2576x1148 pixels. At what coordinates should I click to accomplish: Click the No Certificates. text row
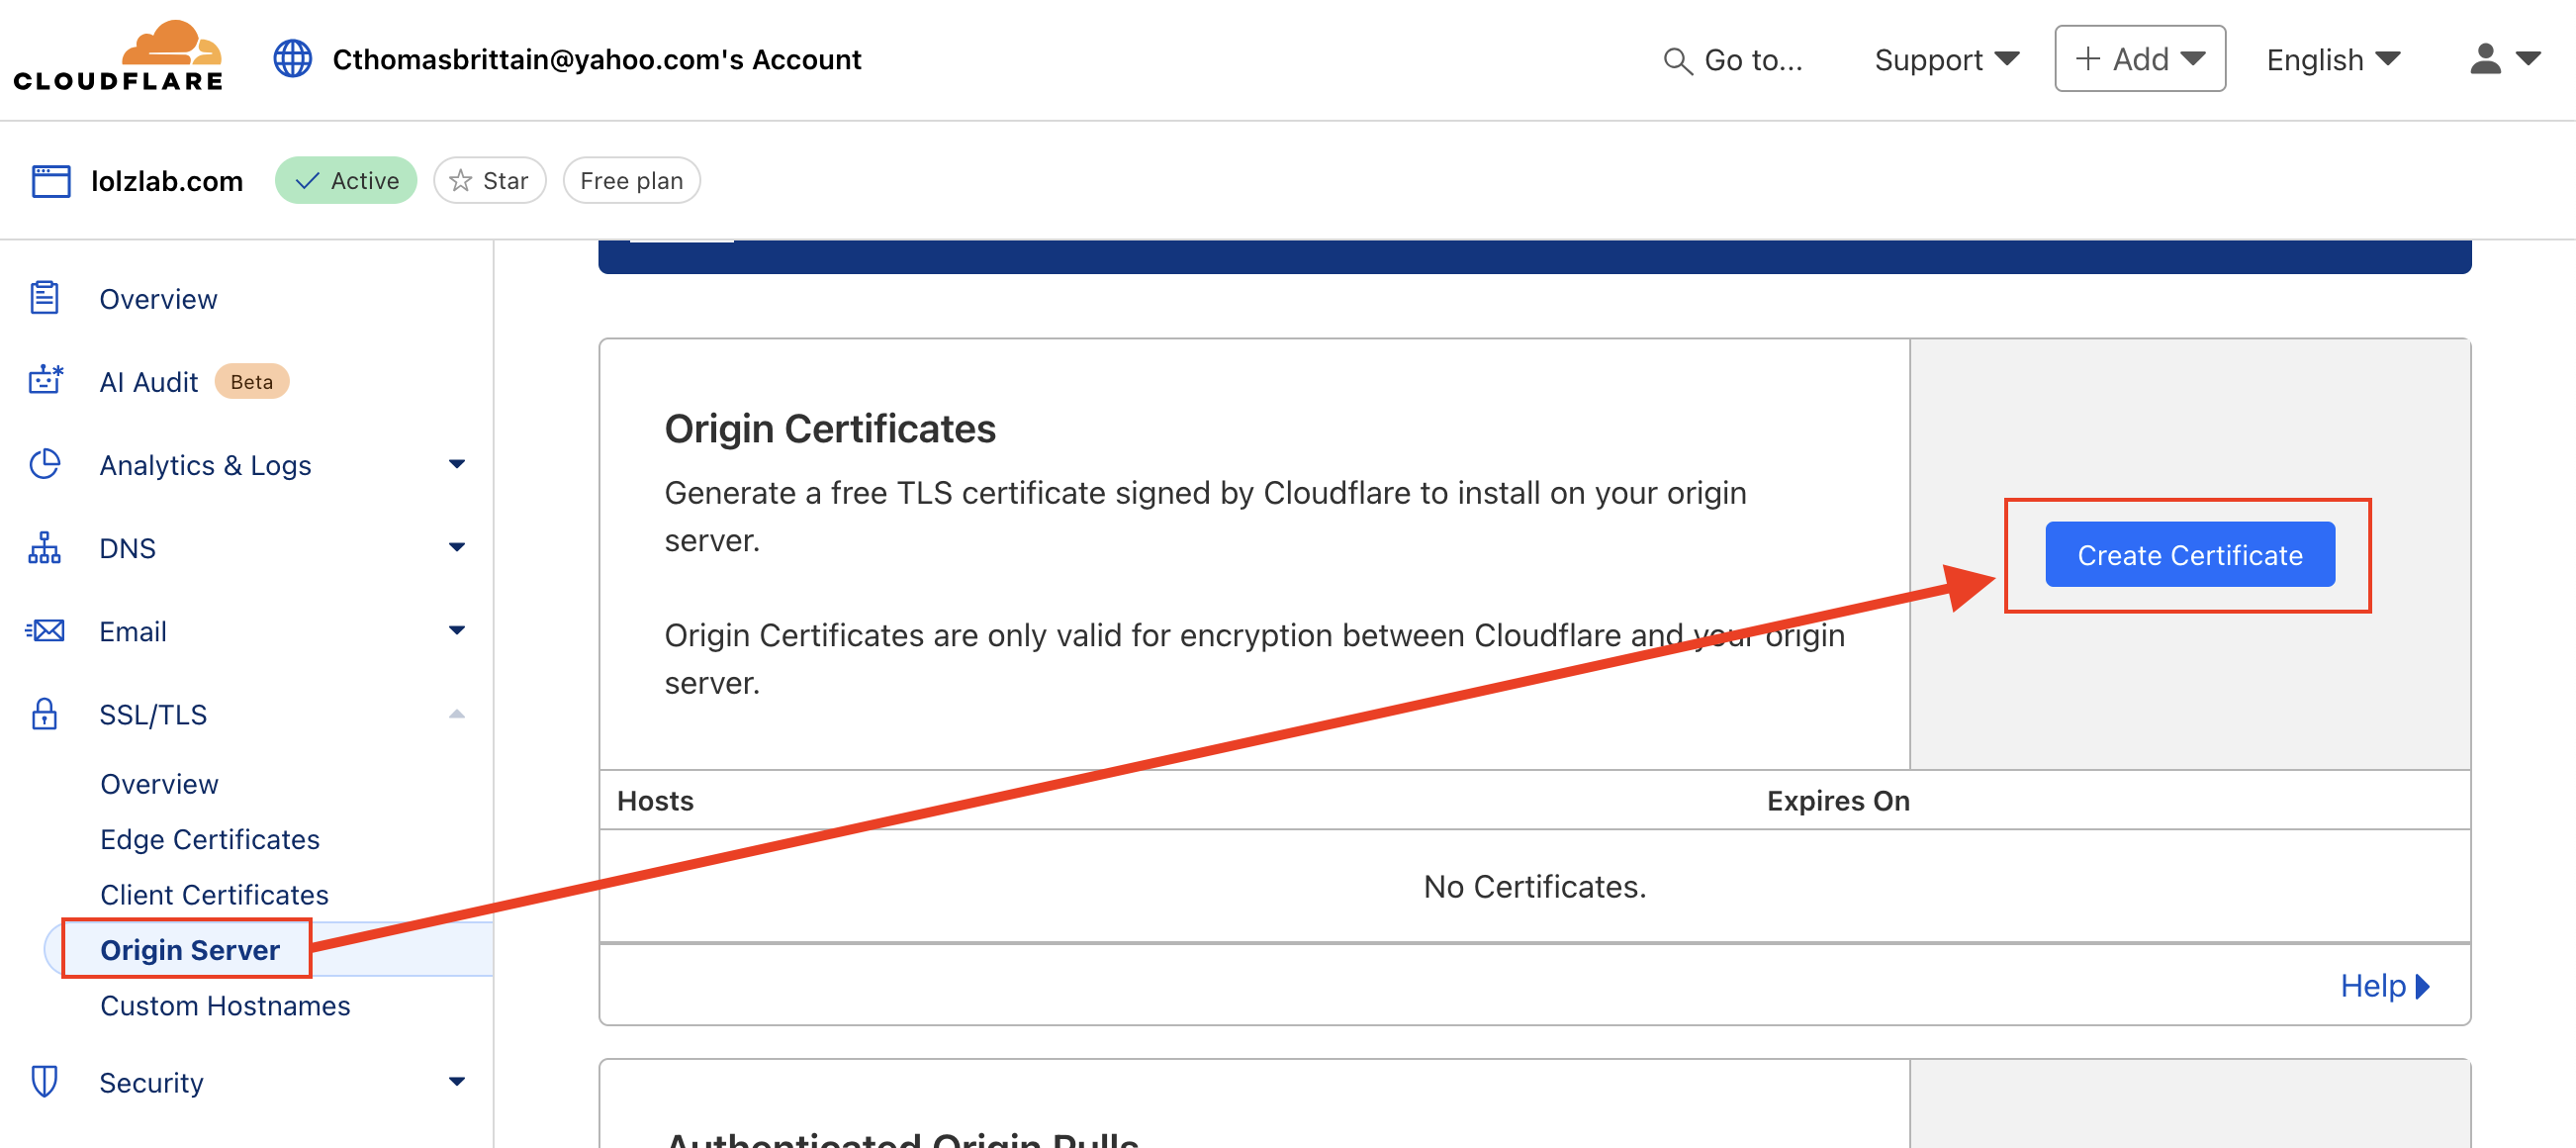click(x=1535, y=887)
